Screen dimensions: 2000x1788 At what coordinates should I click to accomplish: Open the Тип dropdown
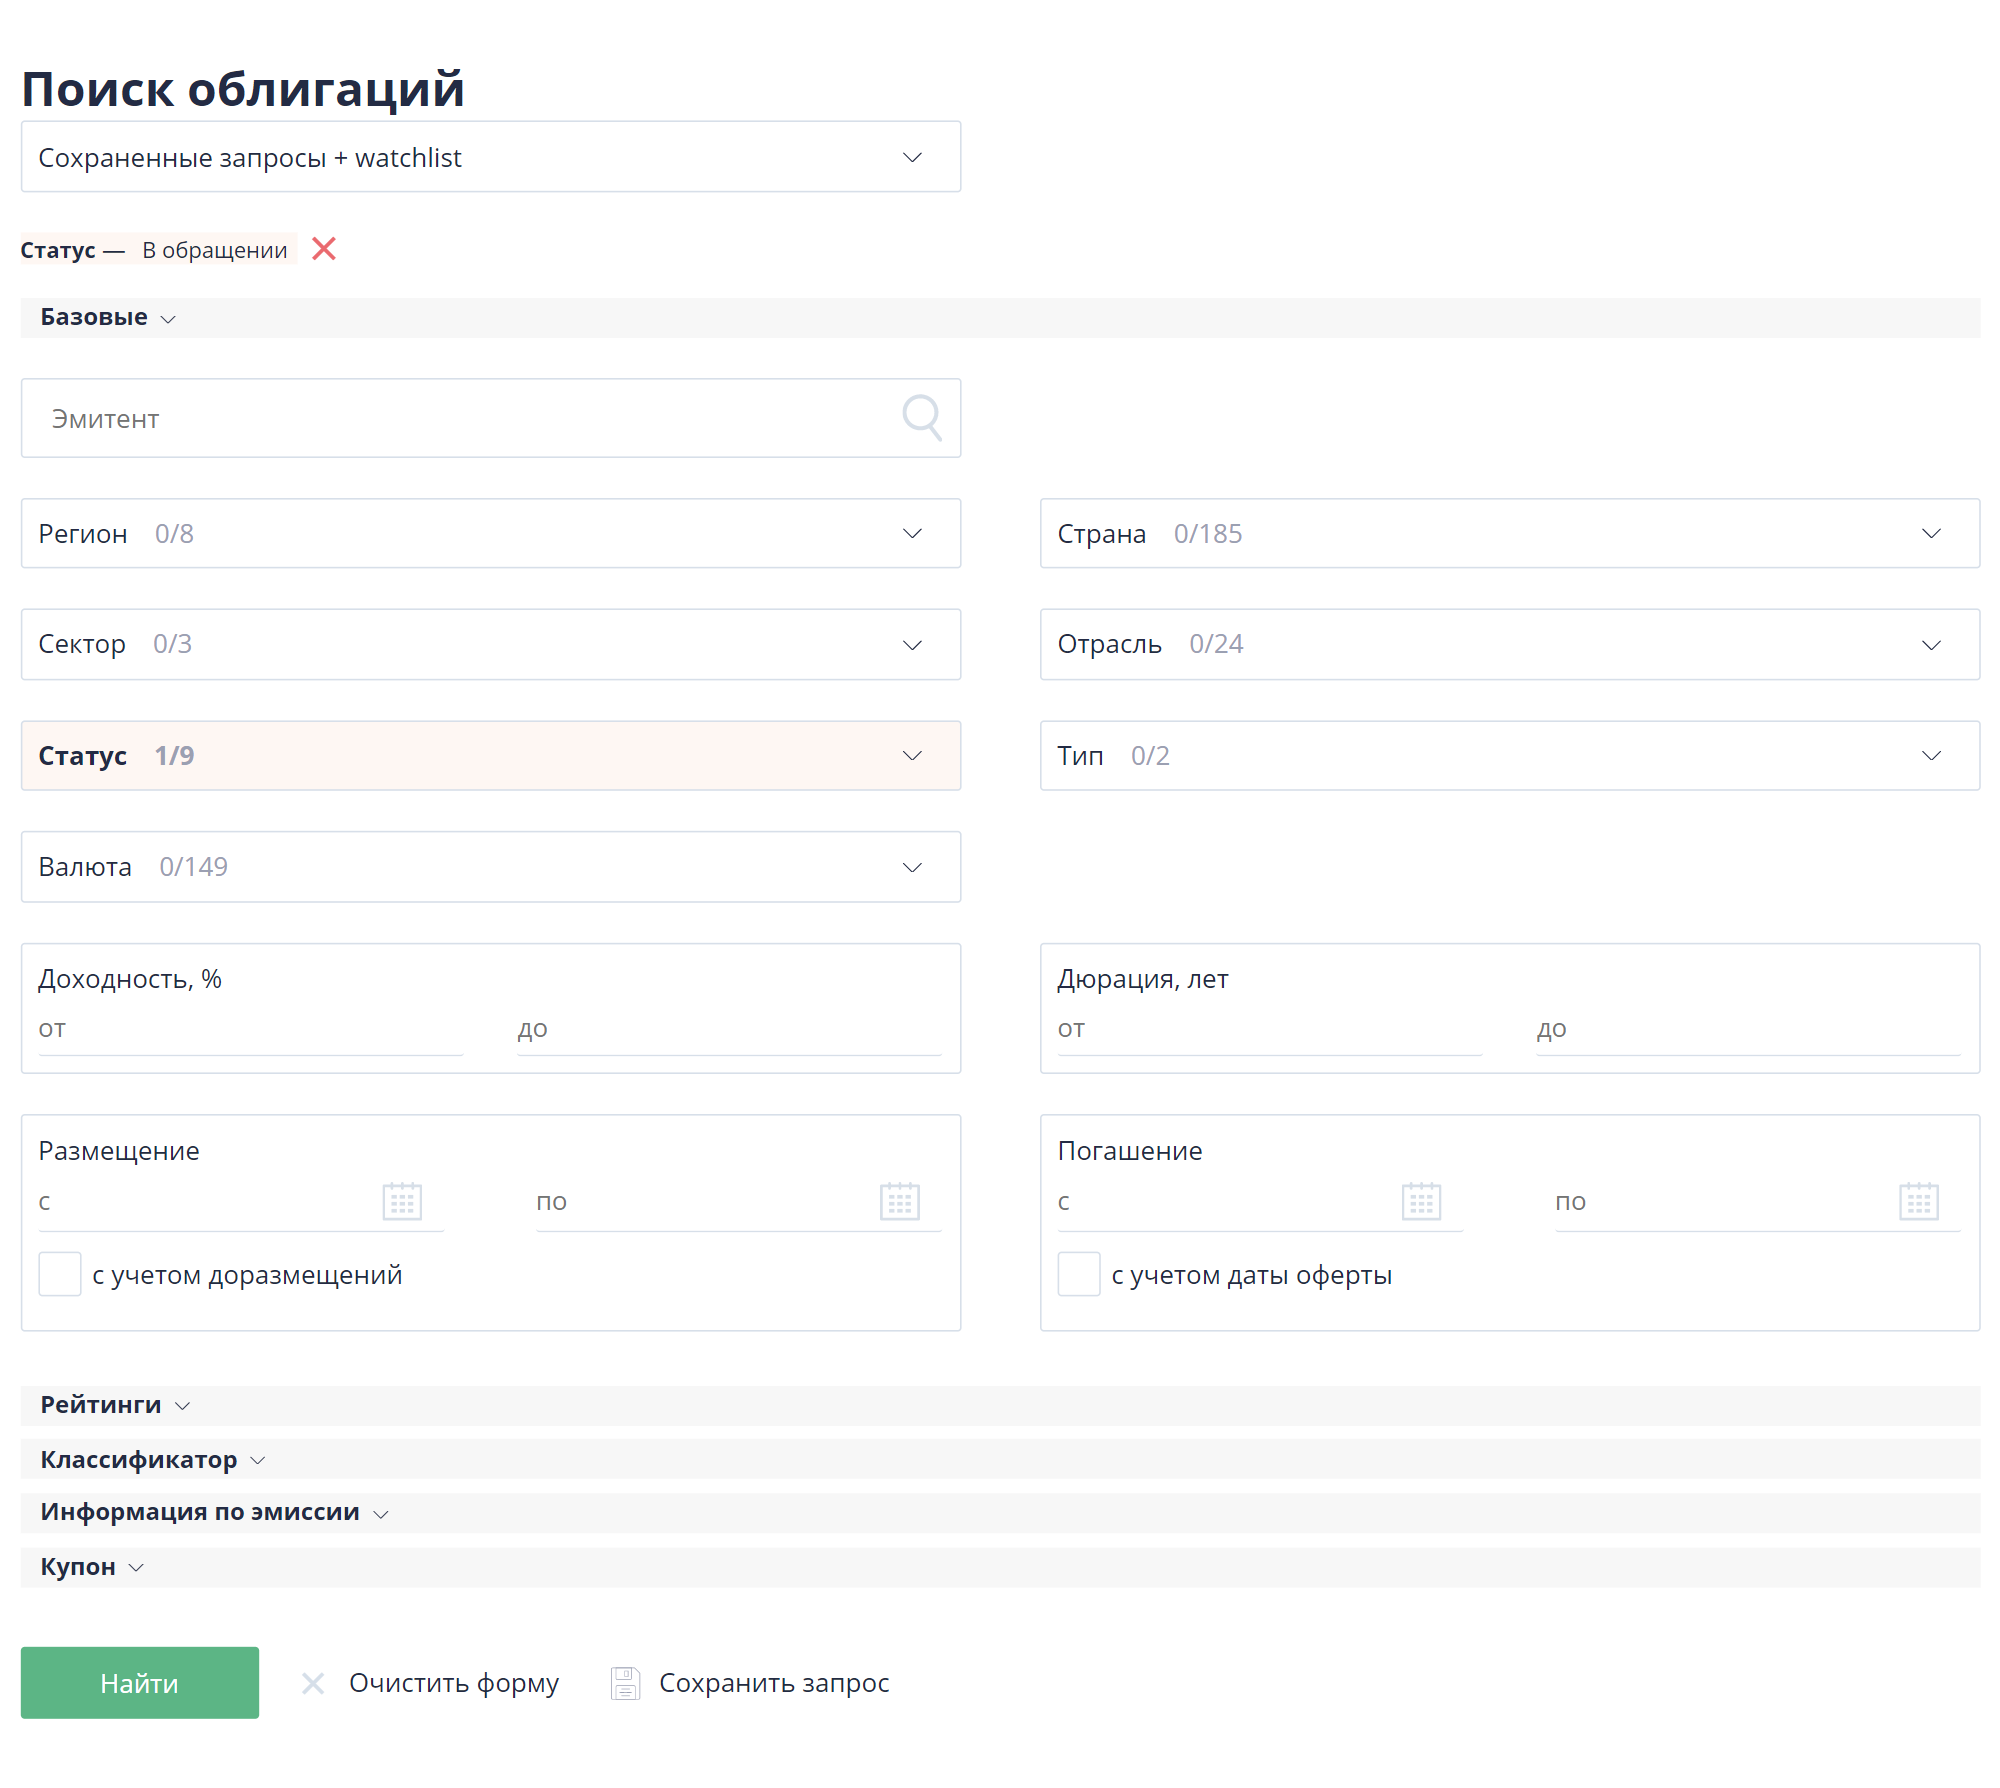(1510, 756)
